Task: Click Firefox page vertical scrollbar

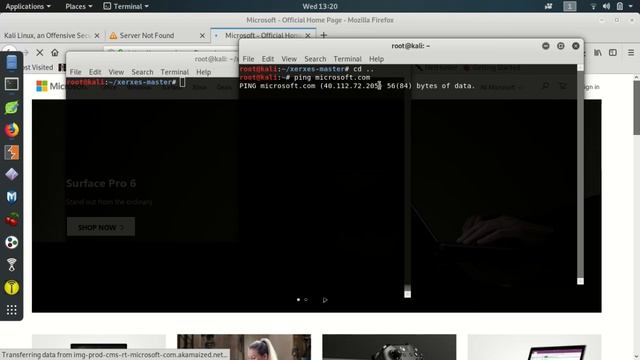Action: (636, 108)
